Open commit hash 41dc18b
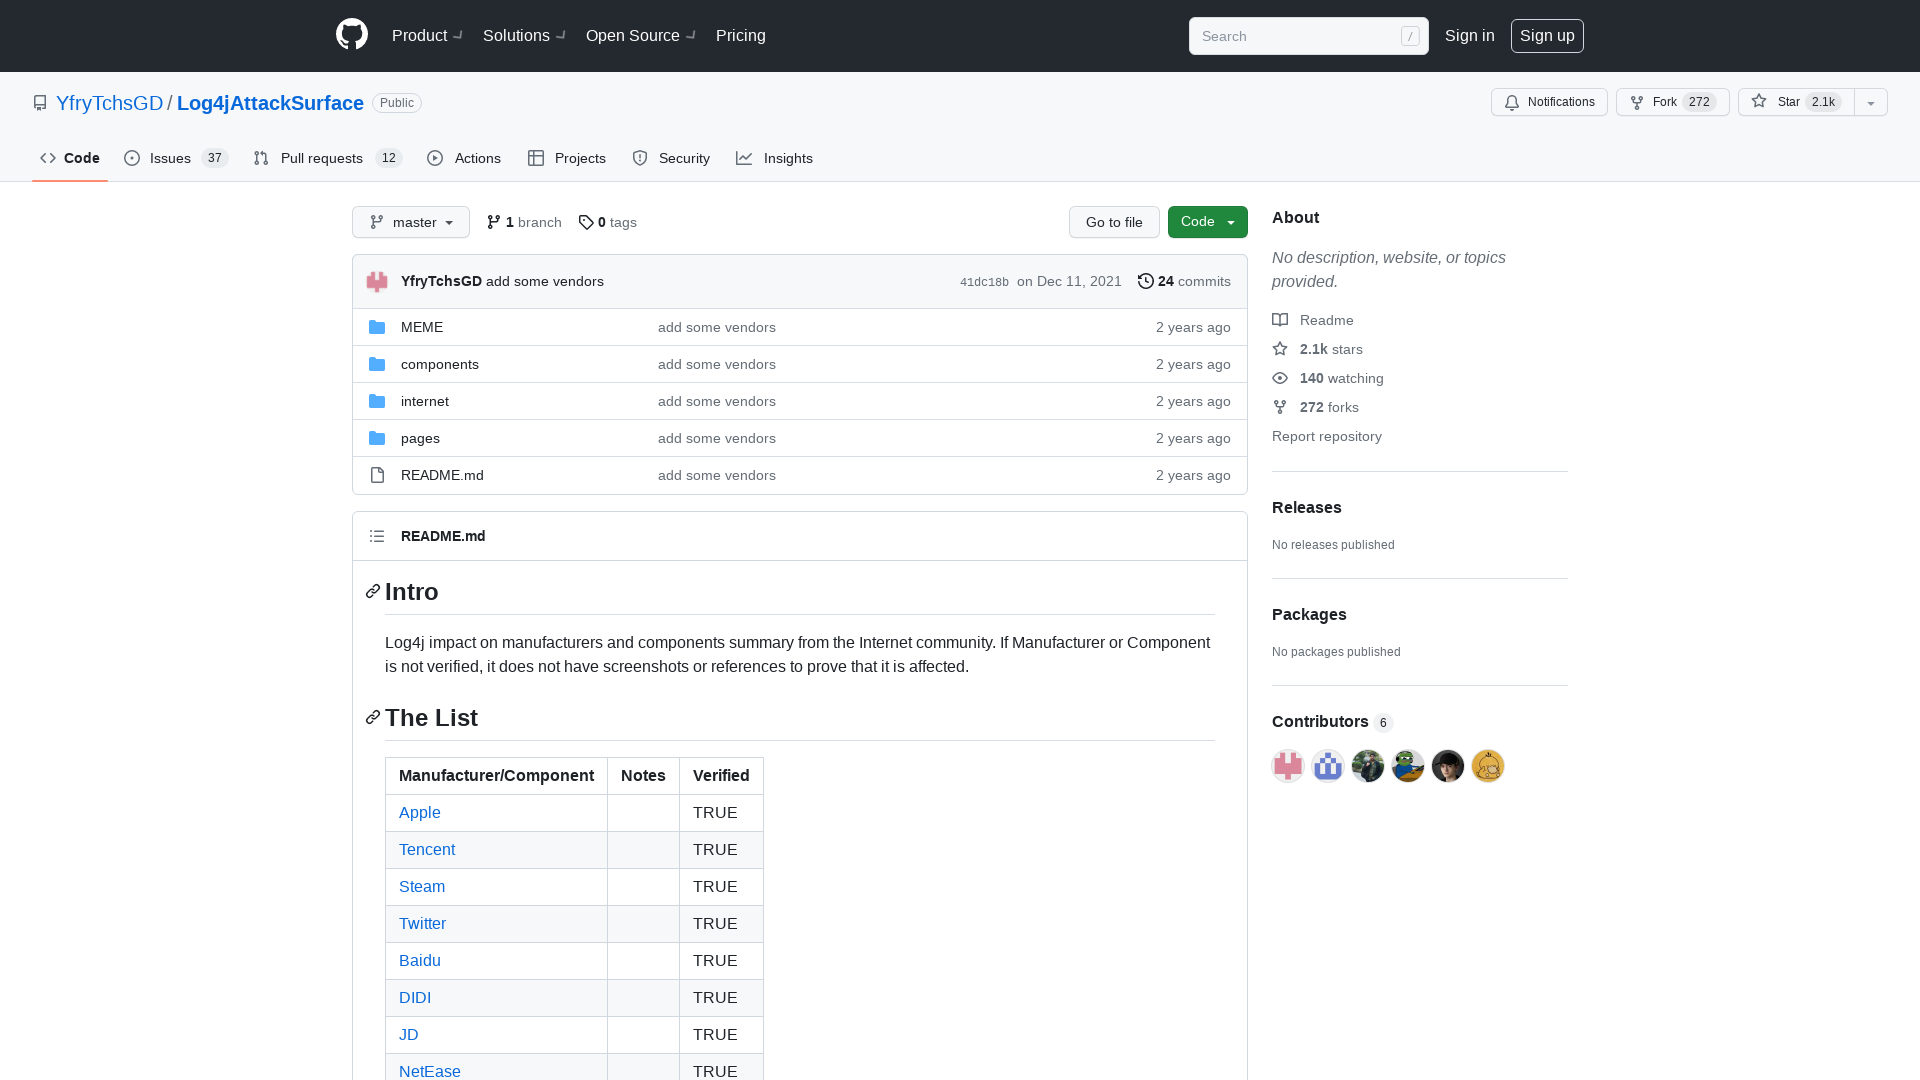This screenshot has width=1920, height=1080. (984, 282)
